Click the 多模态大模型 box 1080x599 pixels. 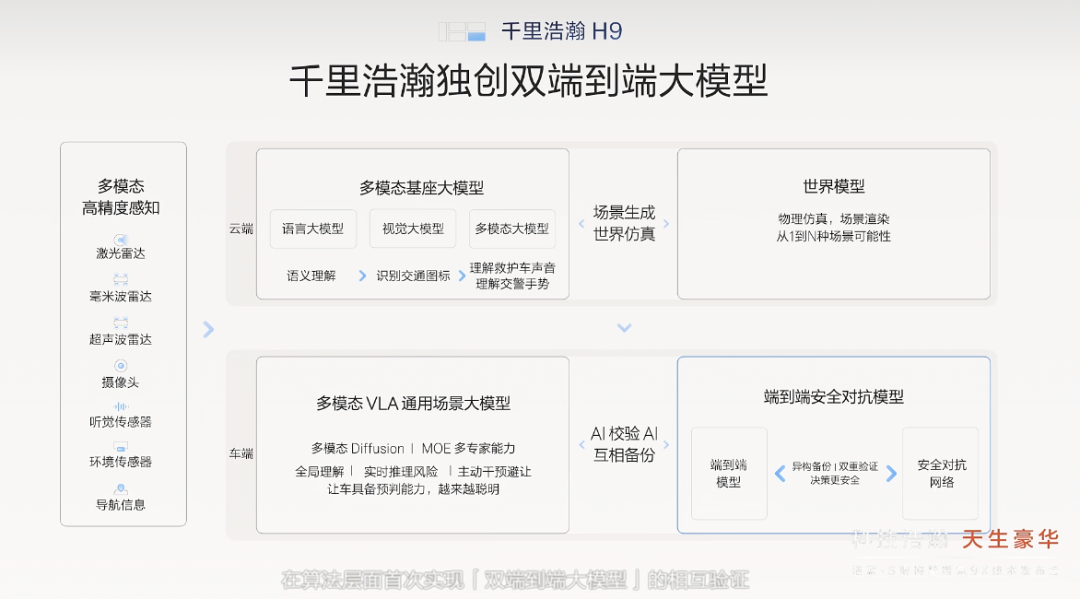tap(512, 229)
